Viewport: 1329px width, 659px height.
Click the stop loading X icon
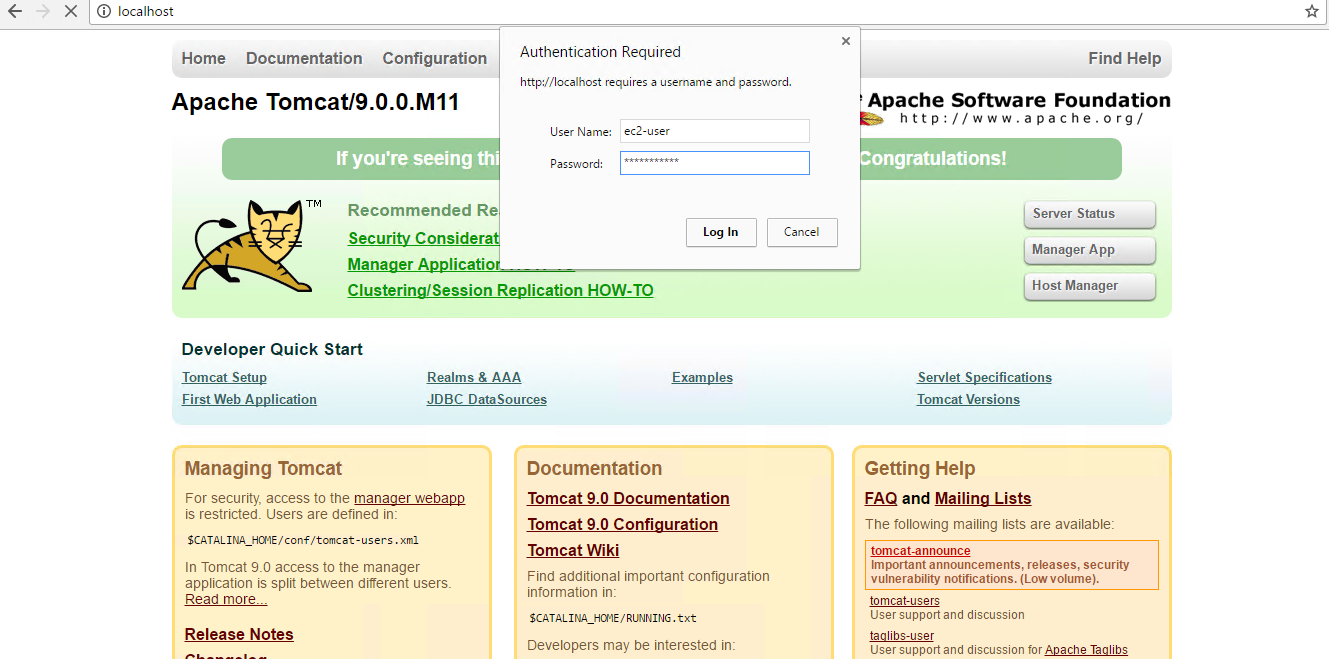[x=70, y=12]
